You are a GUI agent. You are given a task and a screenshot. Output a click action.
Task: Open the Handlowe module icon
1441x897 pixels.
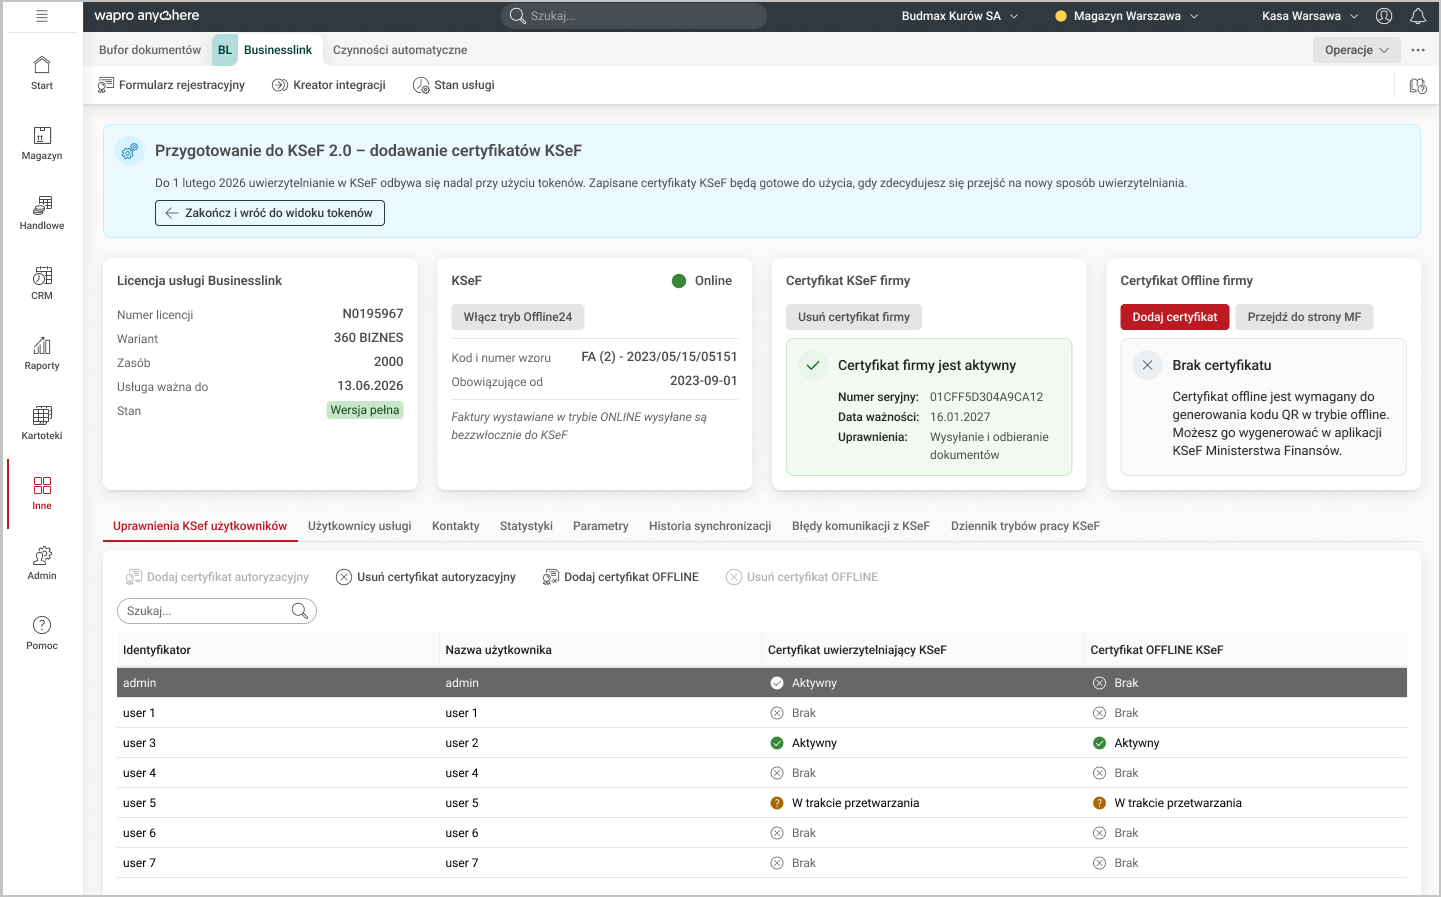coord(42,213)
